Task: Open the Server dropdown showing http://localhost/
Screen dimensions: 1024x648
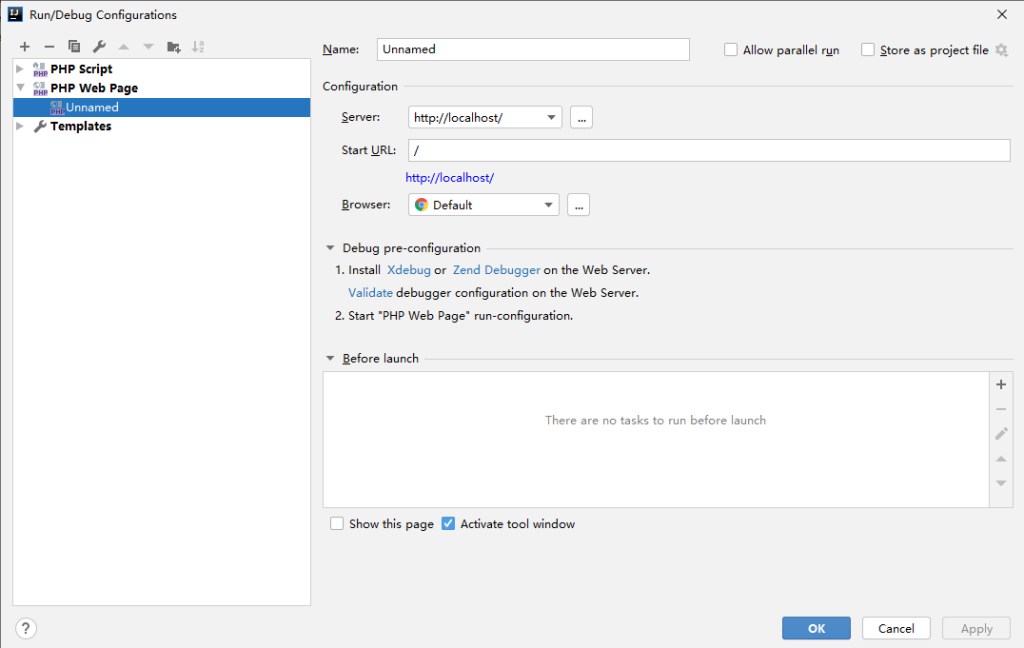Action: [x=485, y=118]
